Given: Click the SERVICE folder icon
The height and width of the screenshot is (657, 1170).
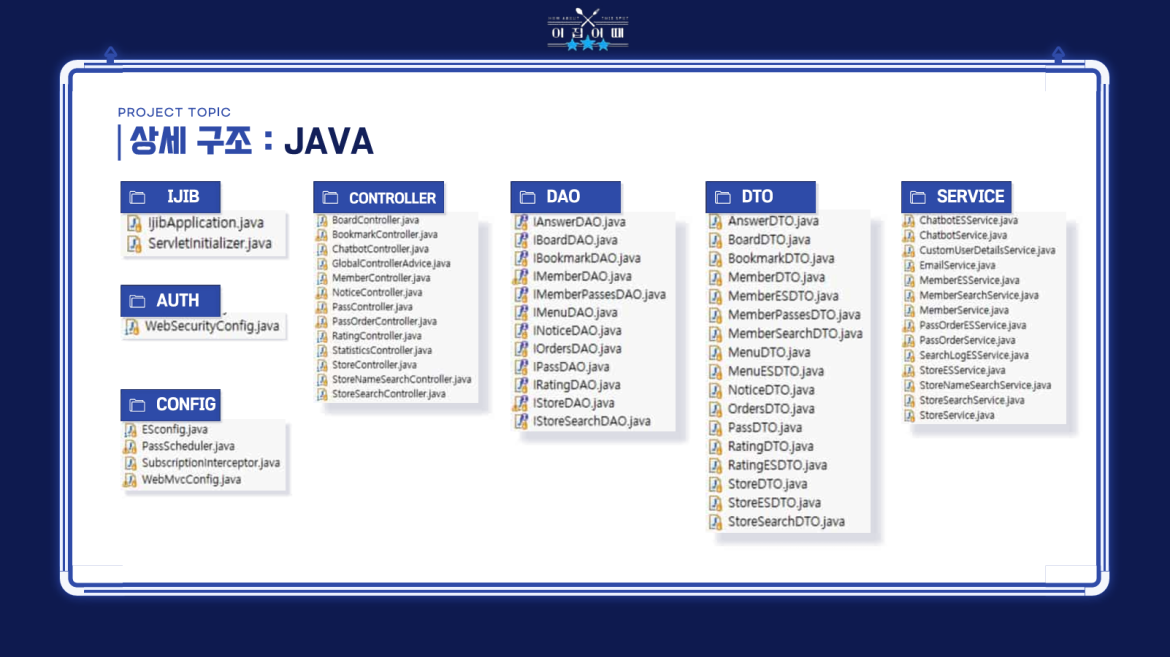Looking at the screenshot, I should pos(918,197).
